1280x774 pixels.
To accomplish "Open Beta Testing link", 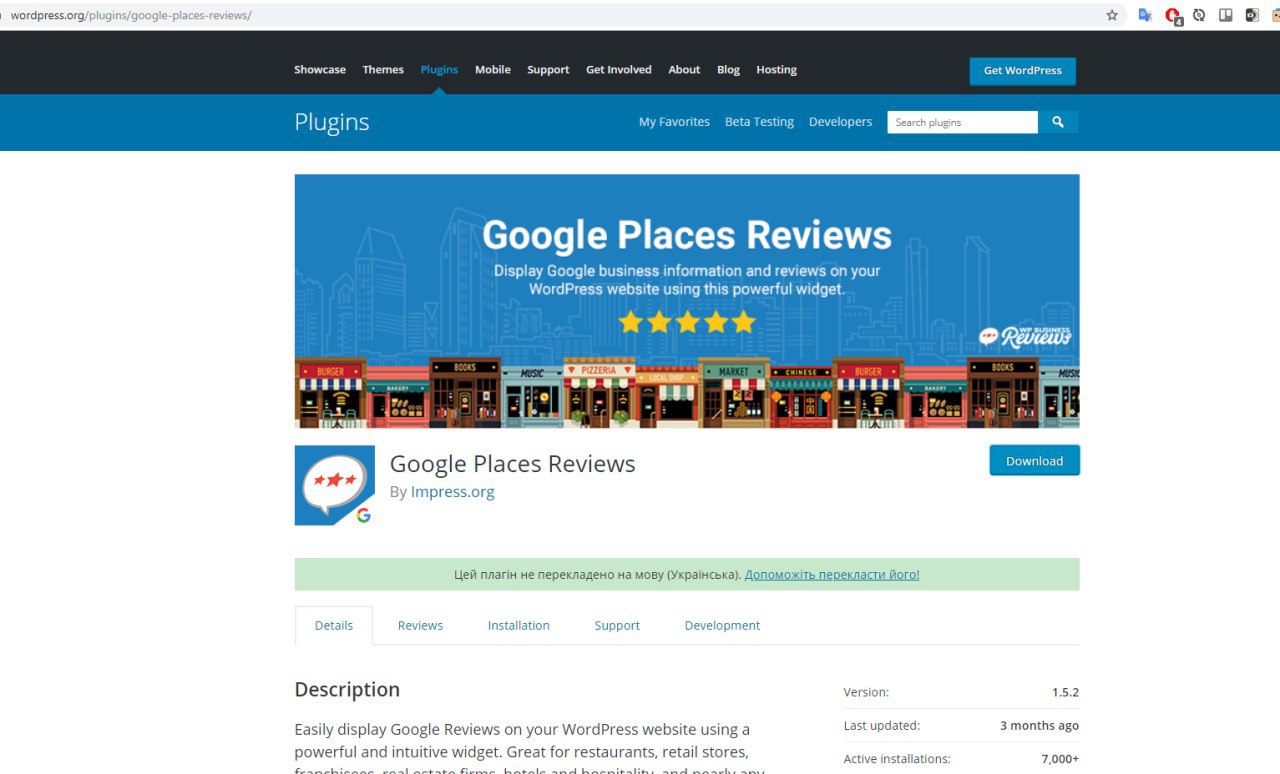I will (759, 122).
